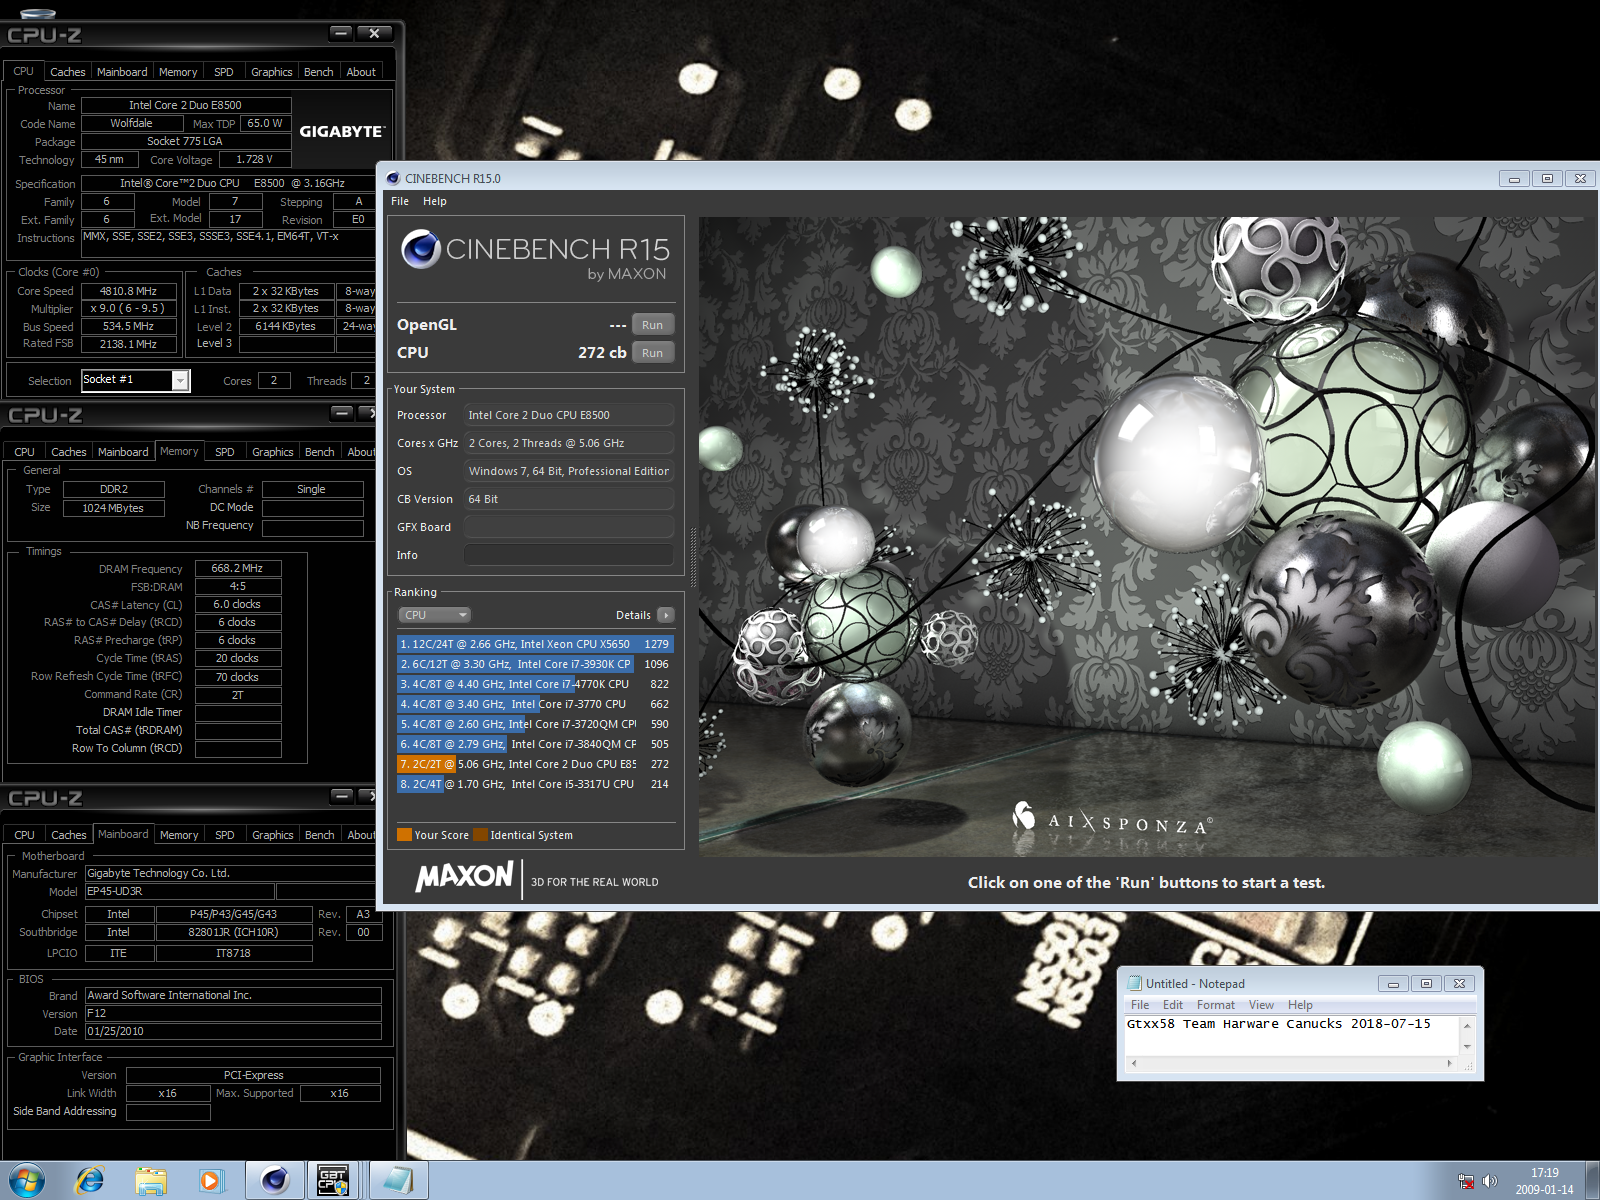Viewport: 1600px width, 1200px height.
Task: Open Windows Media Player from the taskbar
Action: click(x=210, y=1181)
